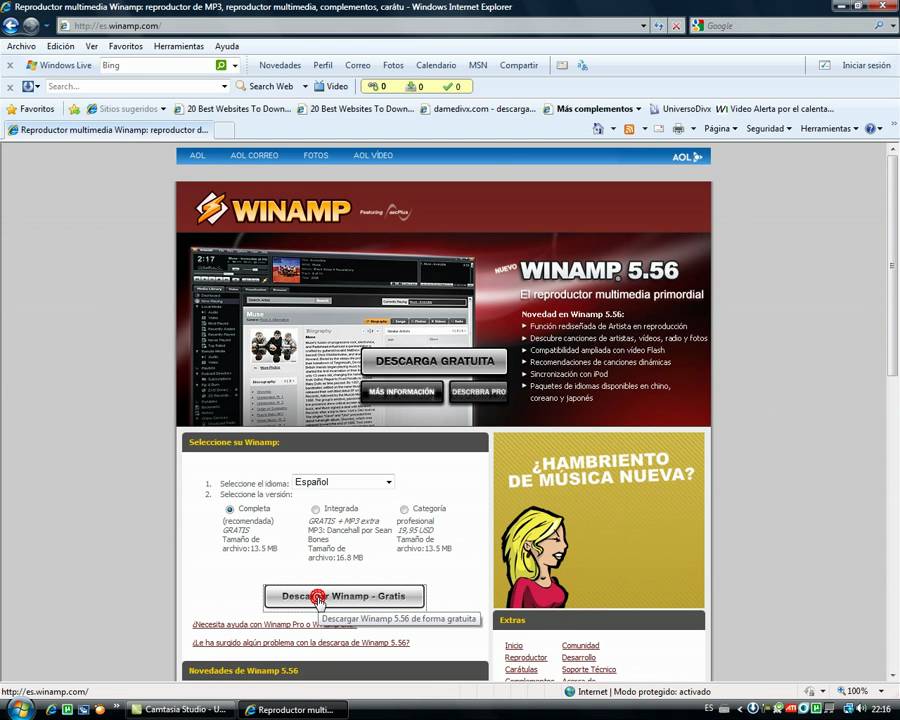Click the AOL CORREO link
This screenshot has width=900, height=720.
[x=254, y=156]
